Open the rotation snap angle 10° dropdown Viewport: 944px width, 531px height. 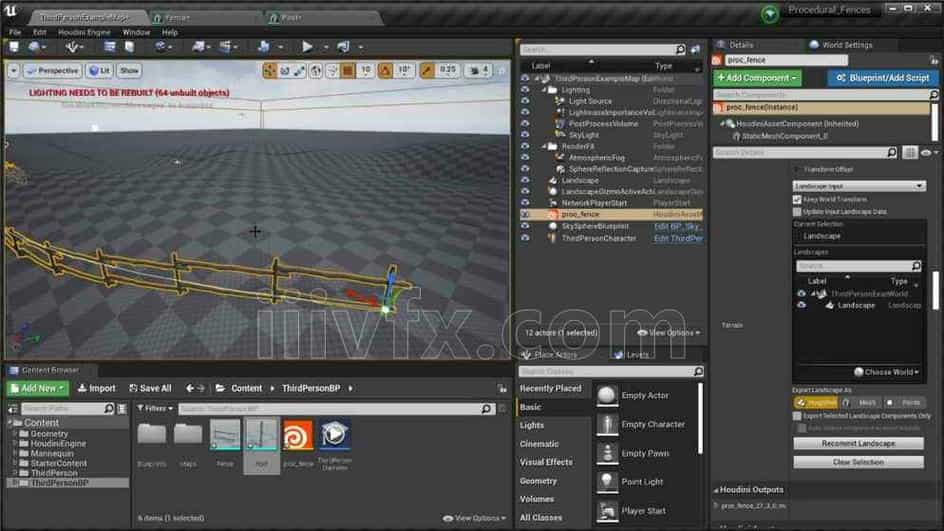click(404, 71)
